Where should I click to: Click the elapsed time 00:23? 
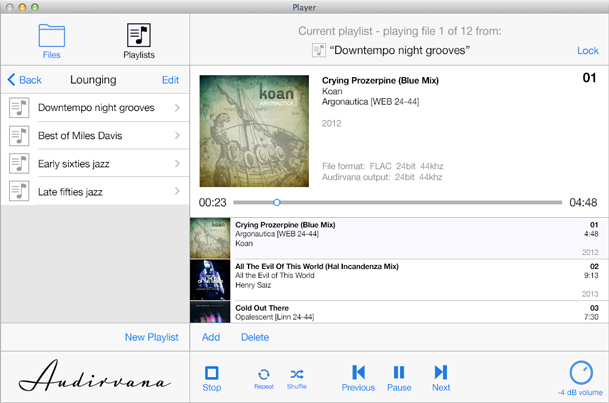212,202
